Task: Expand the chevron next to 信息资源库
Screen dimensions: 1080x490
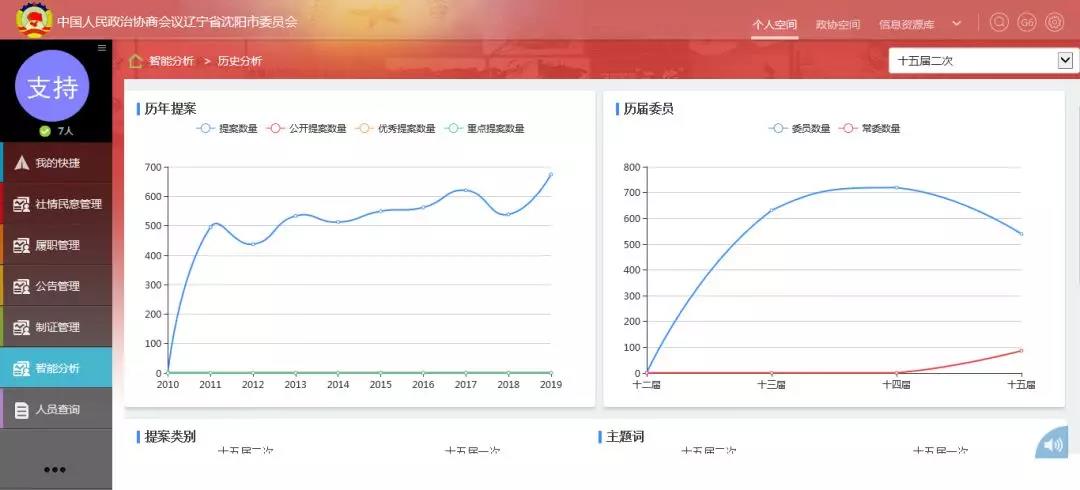Action: (x=957, y=23)
